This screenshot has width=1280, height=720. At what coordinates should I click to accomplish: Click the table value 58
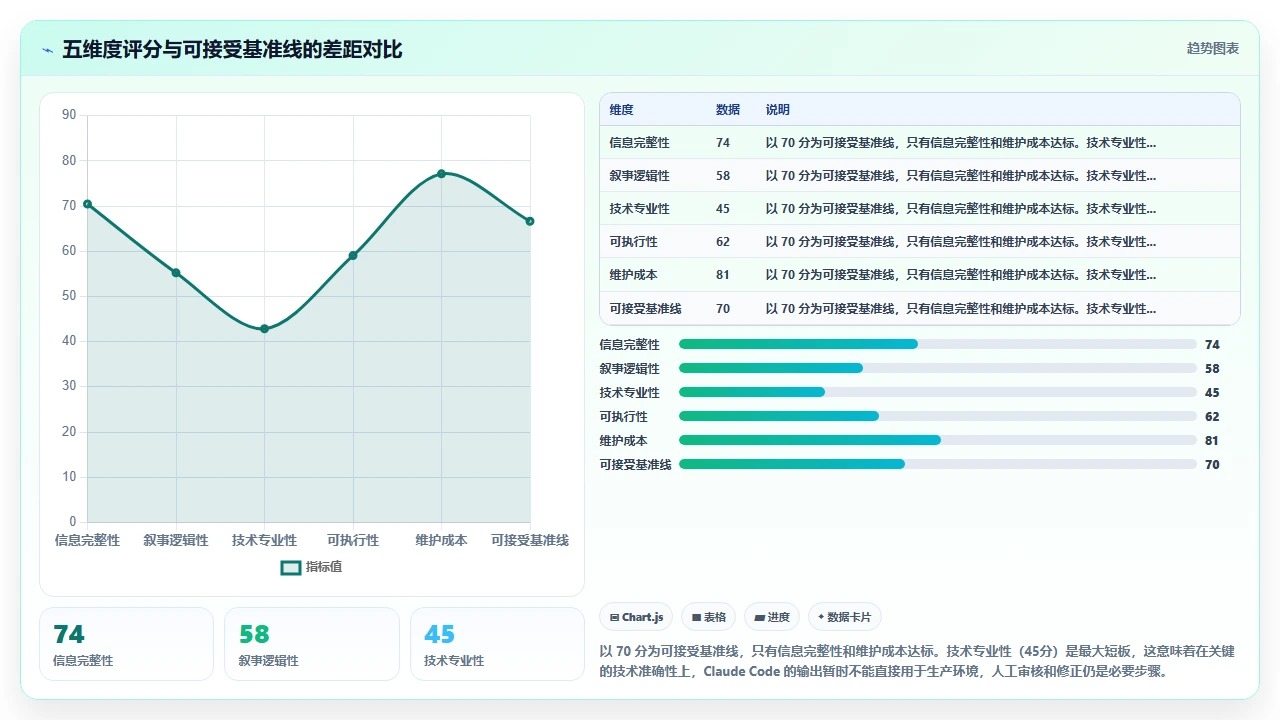(723, 176)
